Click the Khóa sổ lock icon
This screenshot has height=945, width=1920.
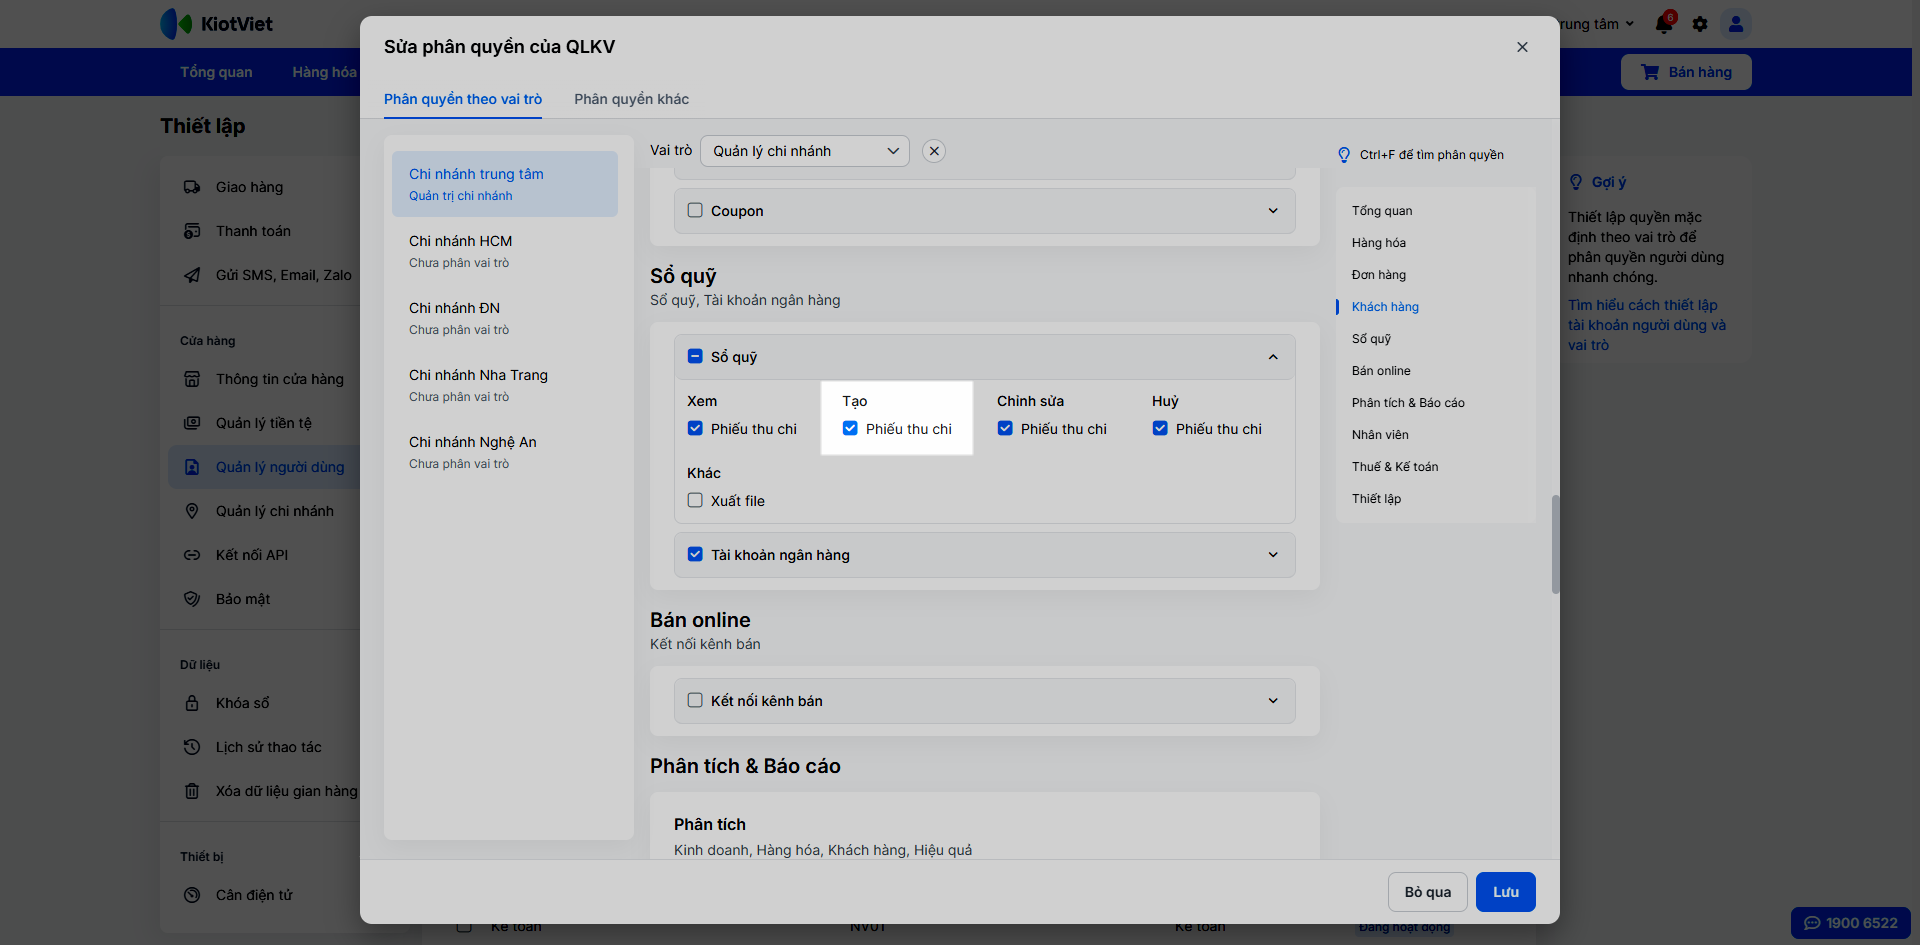(x=192, y=703)
